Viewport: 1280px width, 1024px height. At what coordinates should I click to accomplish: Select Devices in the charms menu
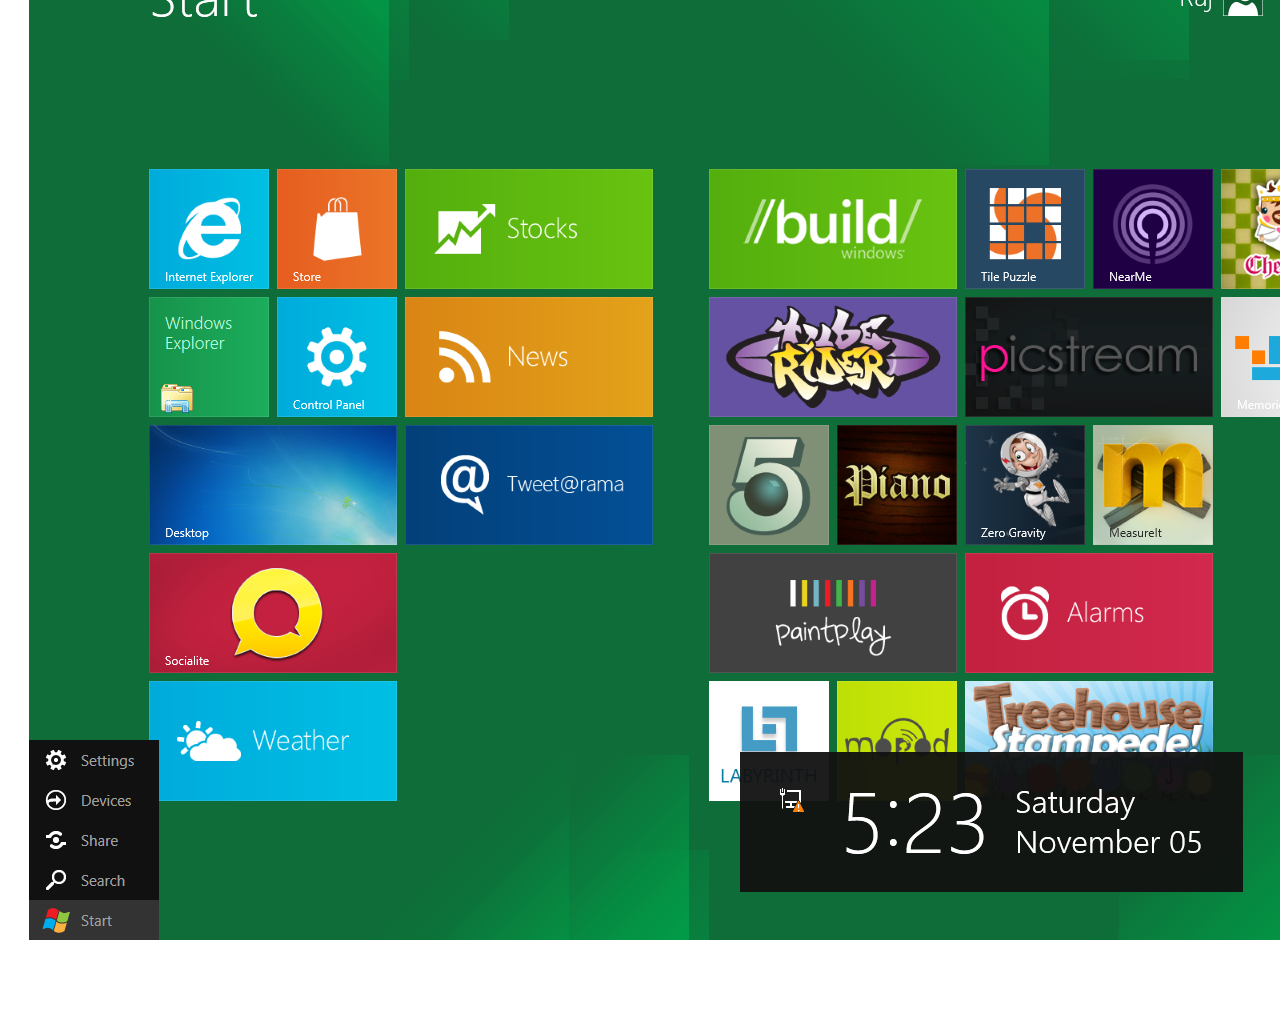94,800
